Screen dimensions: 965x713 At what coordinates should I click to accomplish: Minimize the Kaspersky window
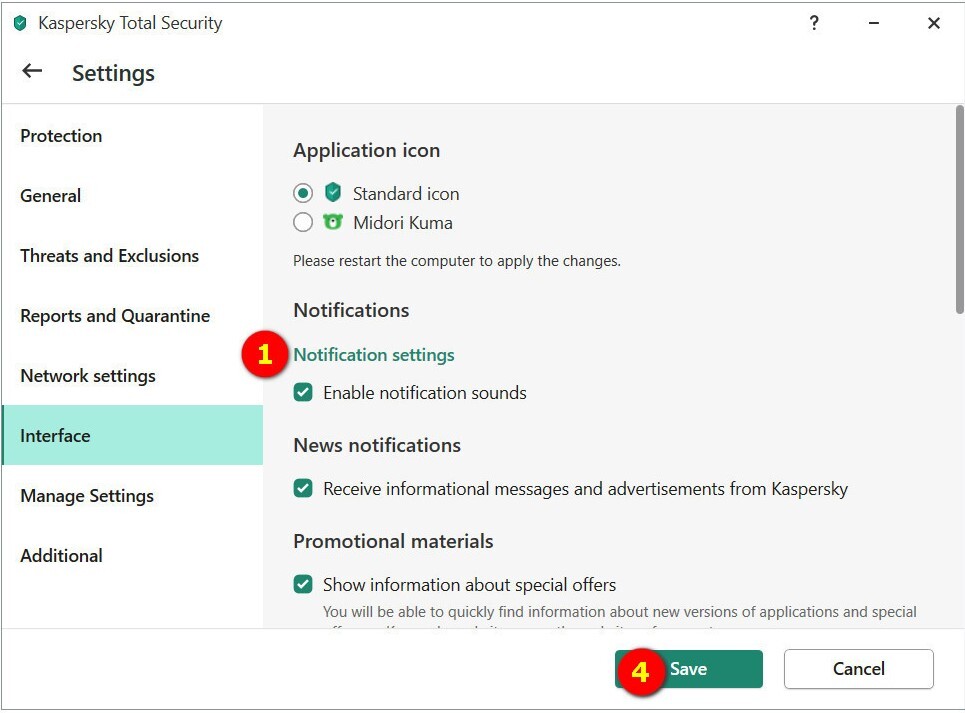click(873, 23)
